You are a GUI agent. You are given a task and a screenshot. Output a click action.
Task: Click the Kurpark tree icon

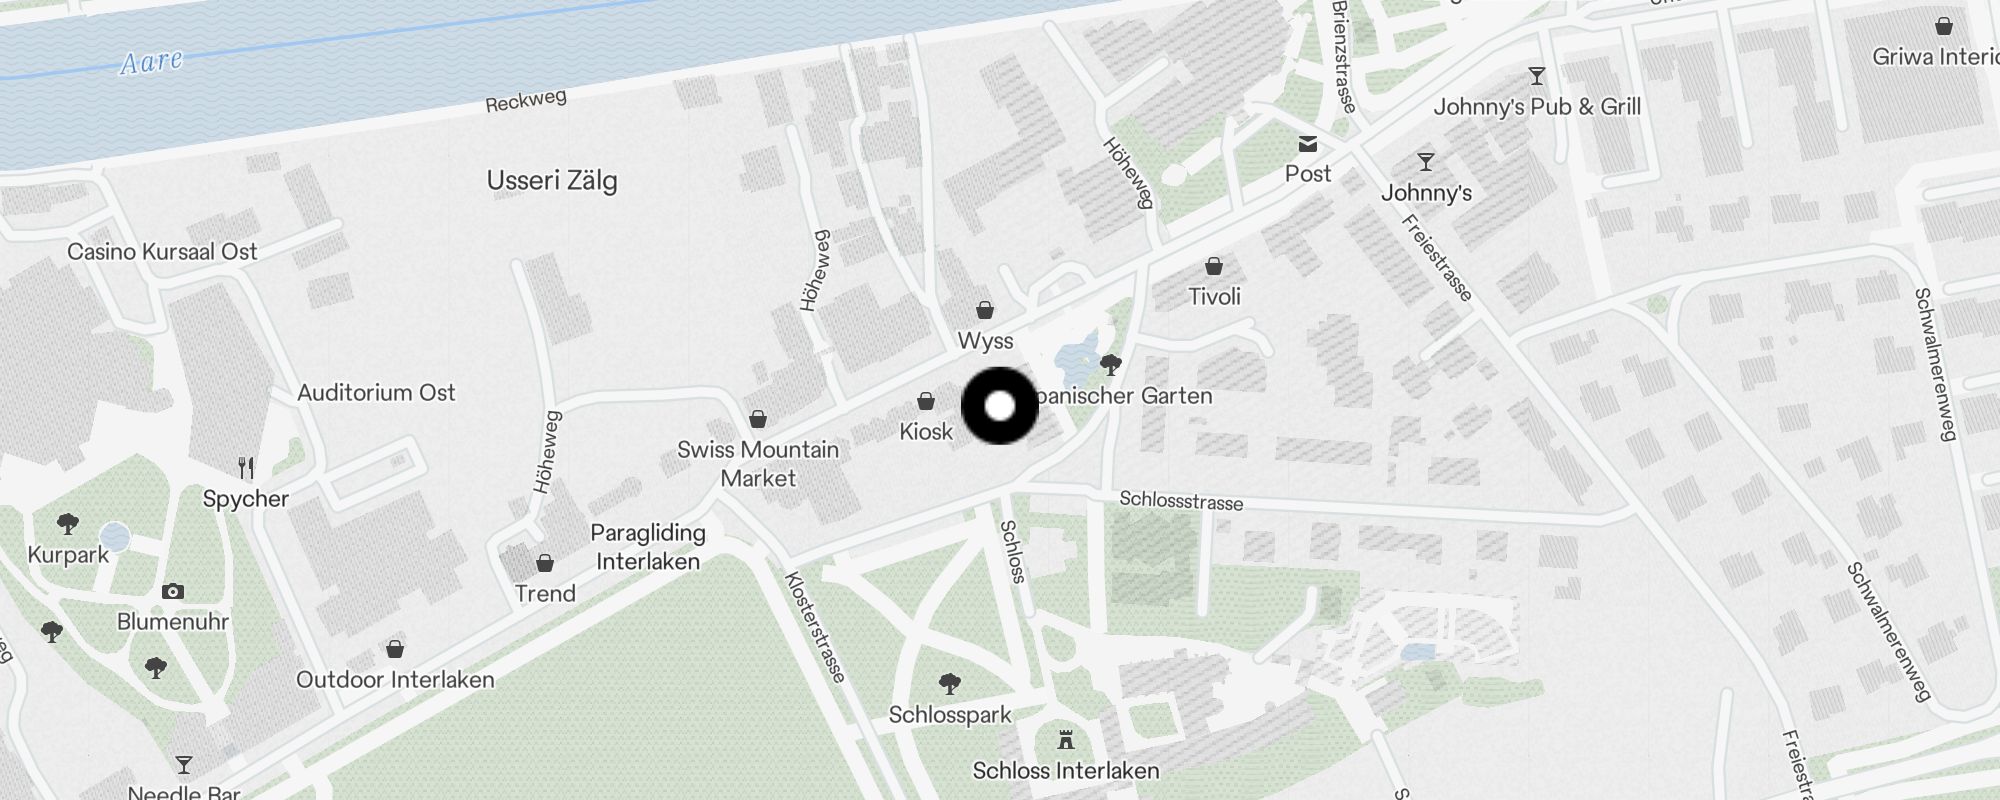point(68,523)
